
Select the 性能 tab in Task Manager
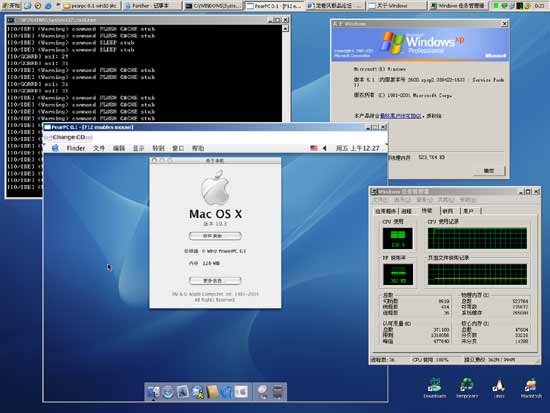click(427, 210)
